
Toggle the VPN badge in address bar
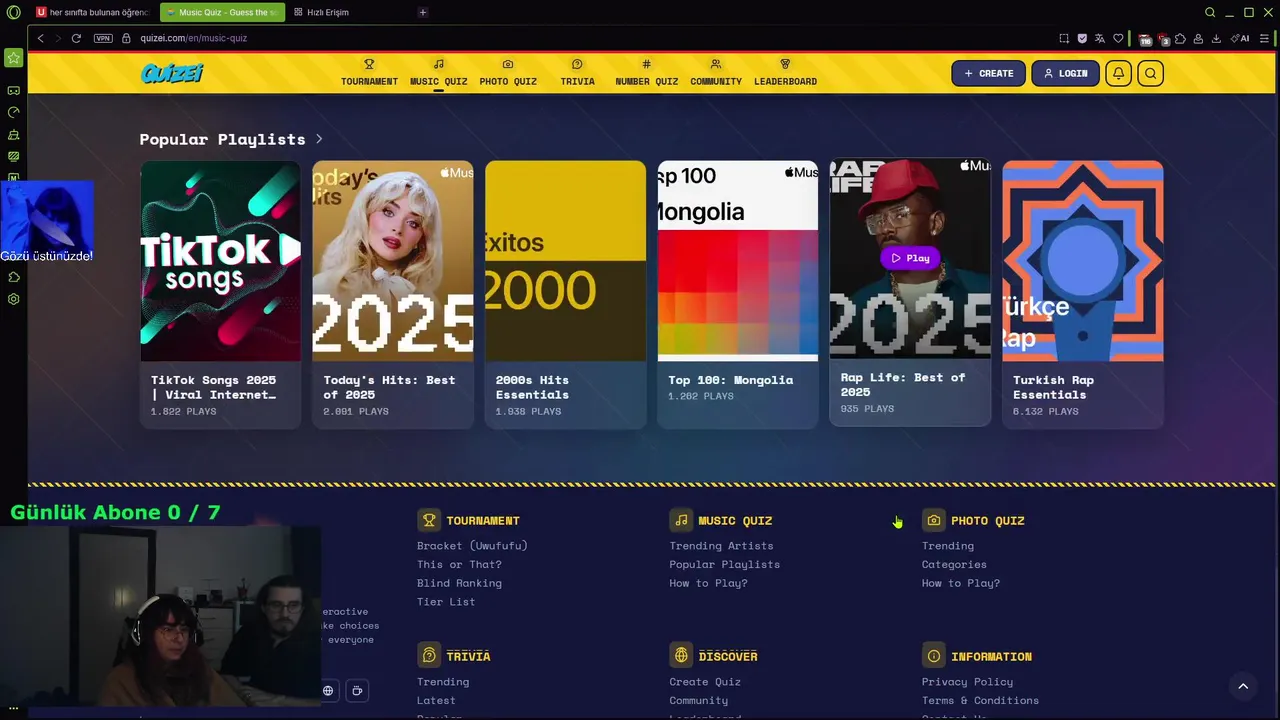click(x=103, y=38)
